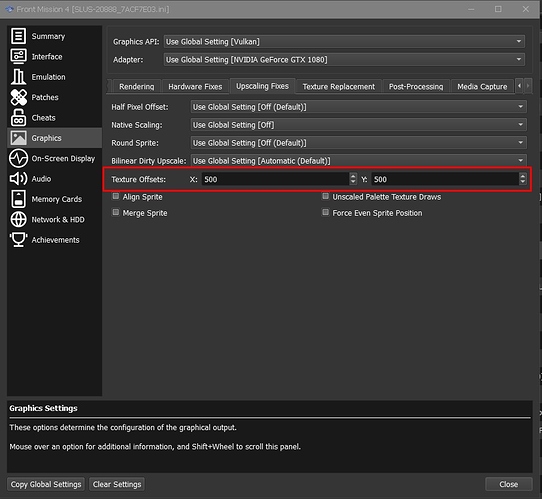Open the Adapter dropdown

[x=344, y=60]
